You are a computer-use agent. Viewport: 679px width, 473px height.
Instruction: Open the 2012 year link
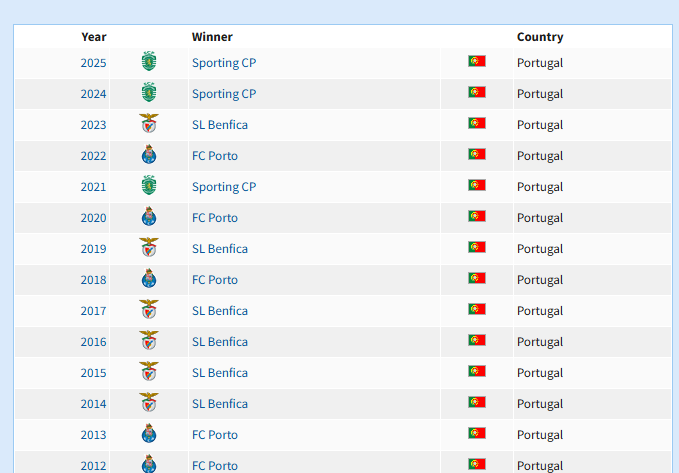click(x=93, y=466)
